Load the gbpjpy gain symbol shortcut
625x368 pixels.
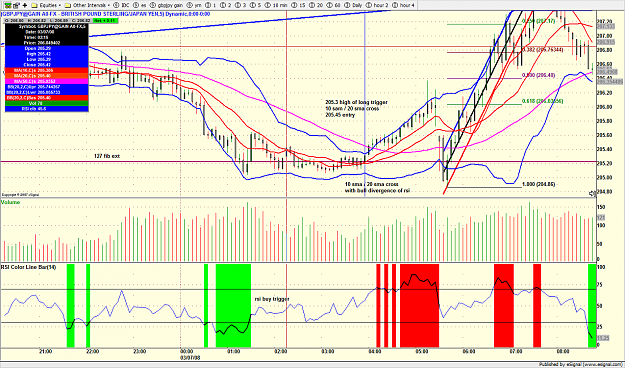(166, 5)
